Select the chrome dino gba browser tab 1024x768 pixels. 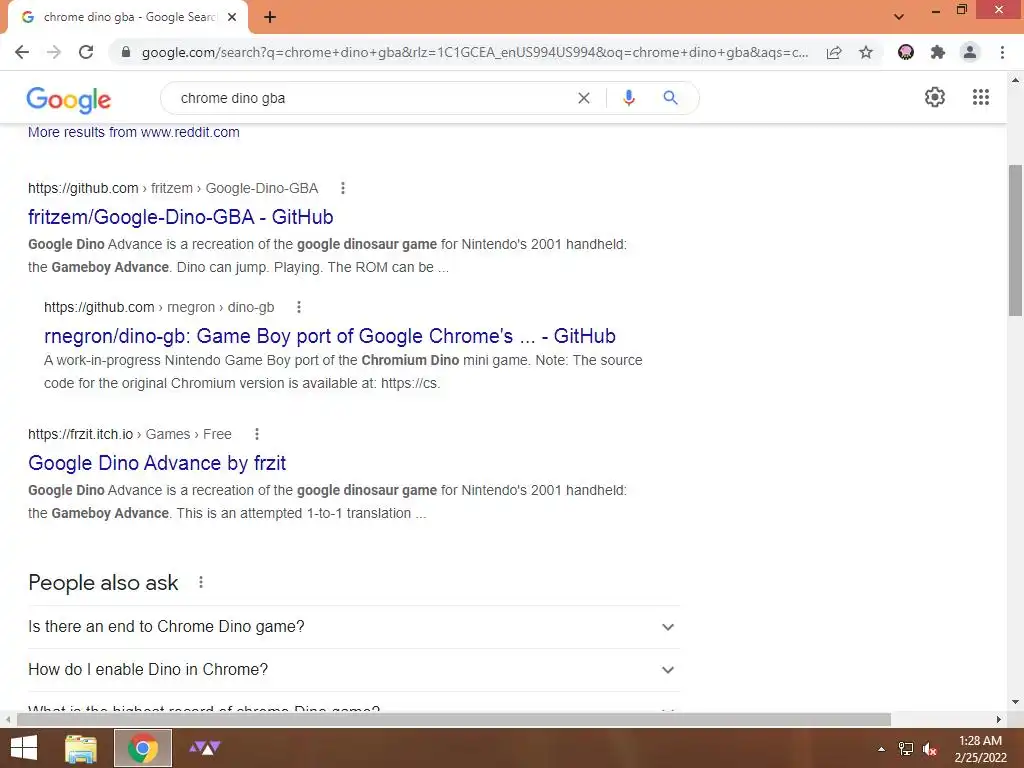[x=127, y=17]
